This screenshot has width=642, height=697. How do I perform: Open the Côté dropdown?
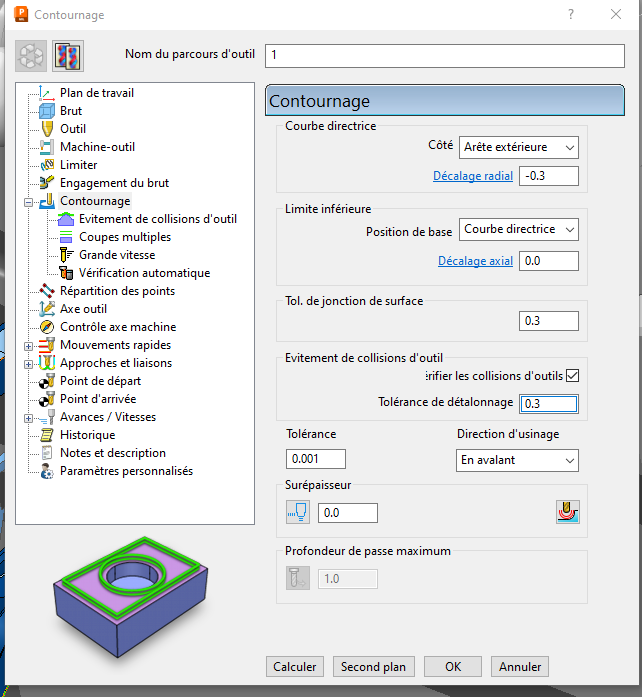point(519,147)
